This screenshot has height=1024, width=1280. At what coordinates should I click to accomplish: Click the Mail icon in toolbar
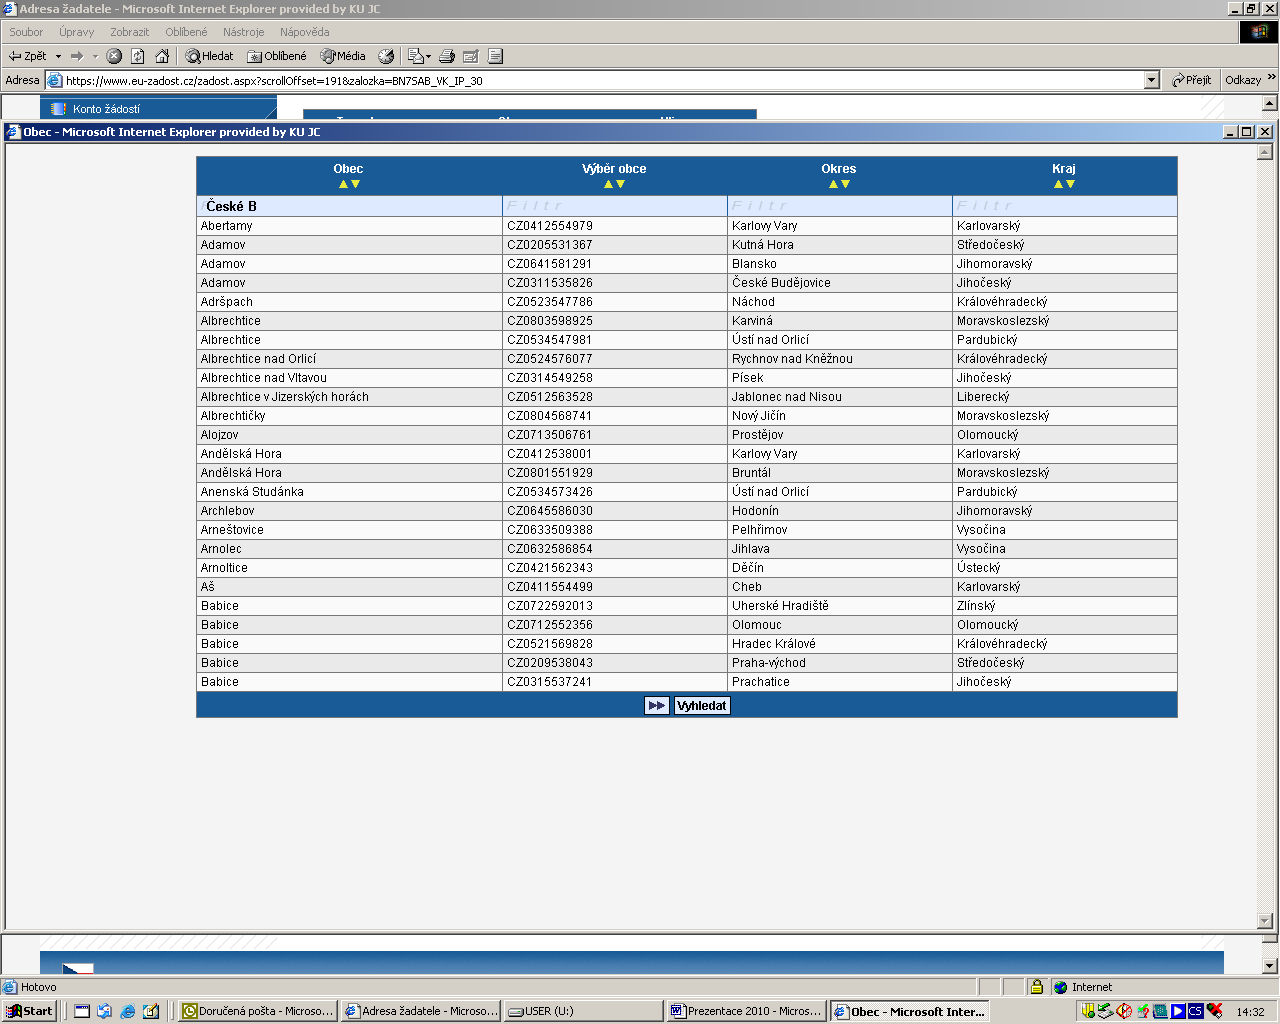418,56
